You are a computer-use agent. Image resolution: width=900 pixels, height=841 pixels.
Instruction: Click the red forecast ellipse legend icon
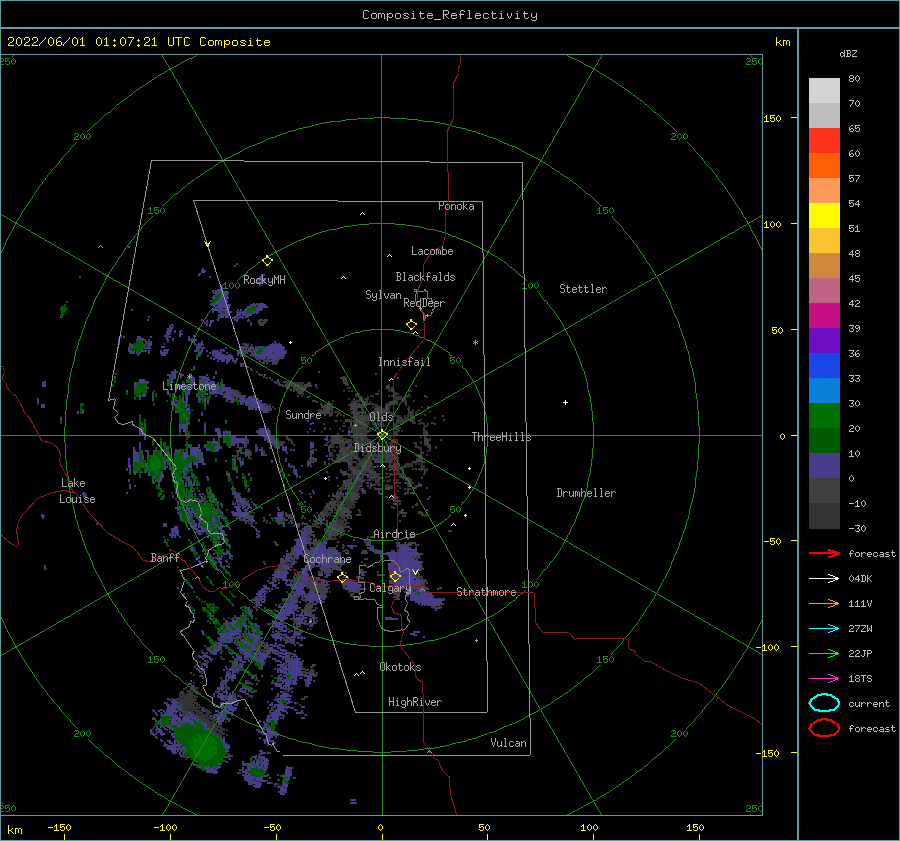pyautogui.click(x=824, y=728)
